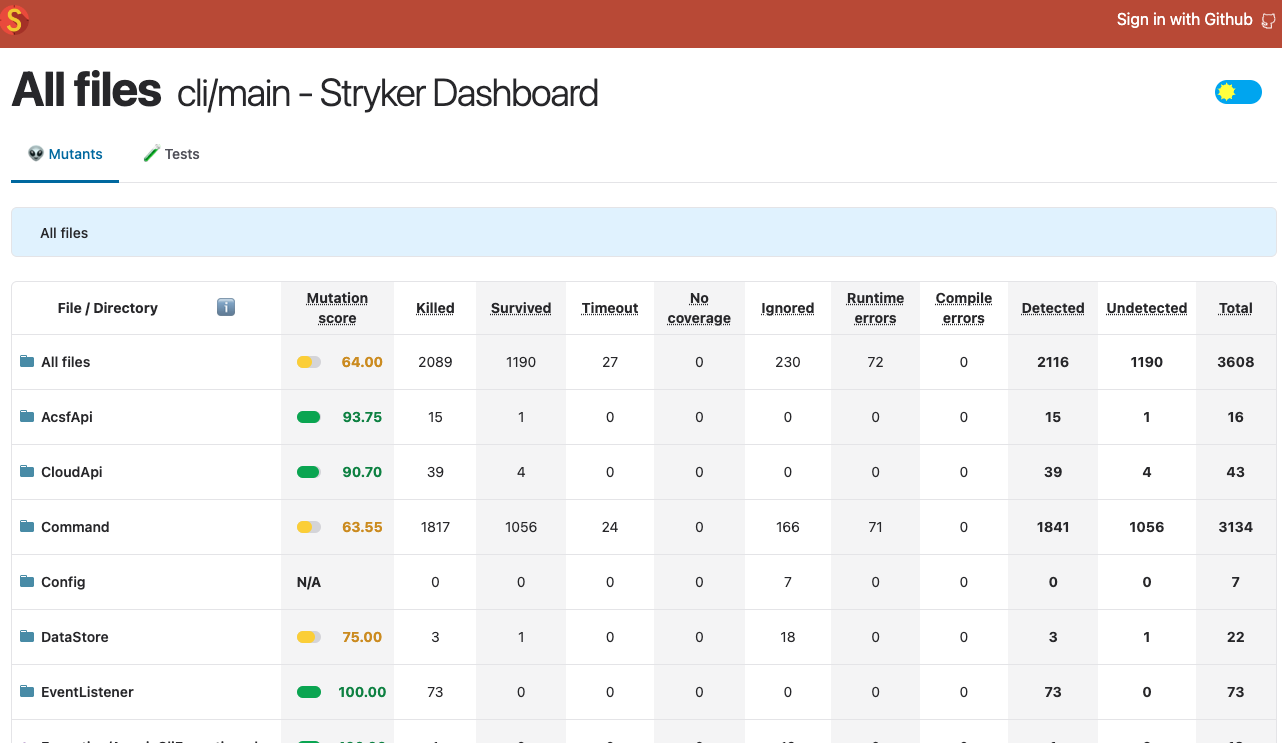Click the Survived column header
This screenshot has height=743, width=1282.
pos(521,308)
